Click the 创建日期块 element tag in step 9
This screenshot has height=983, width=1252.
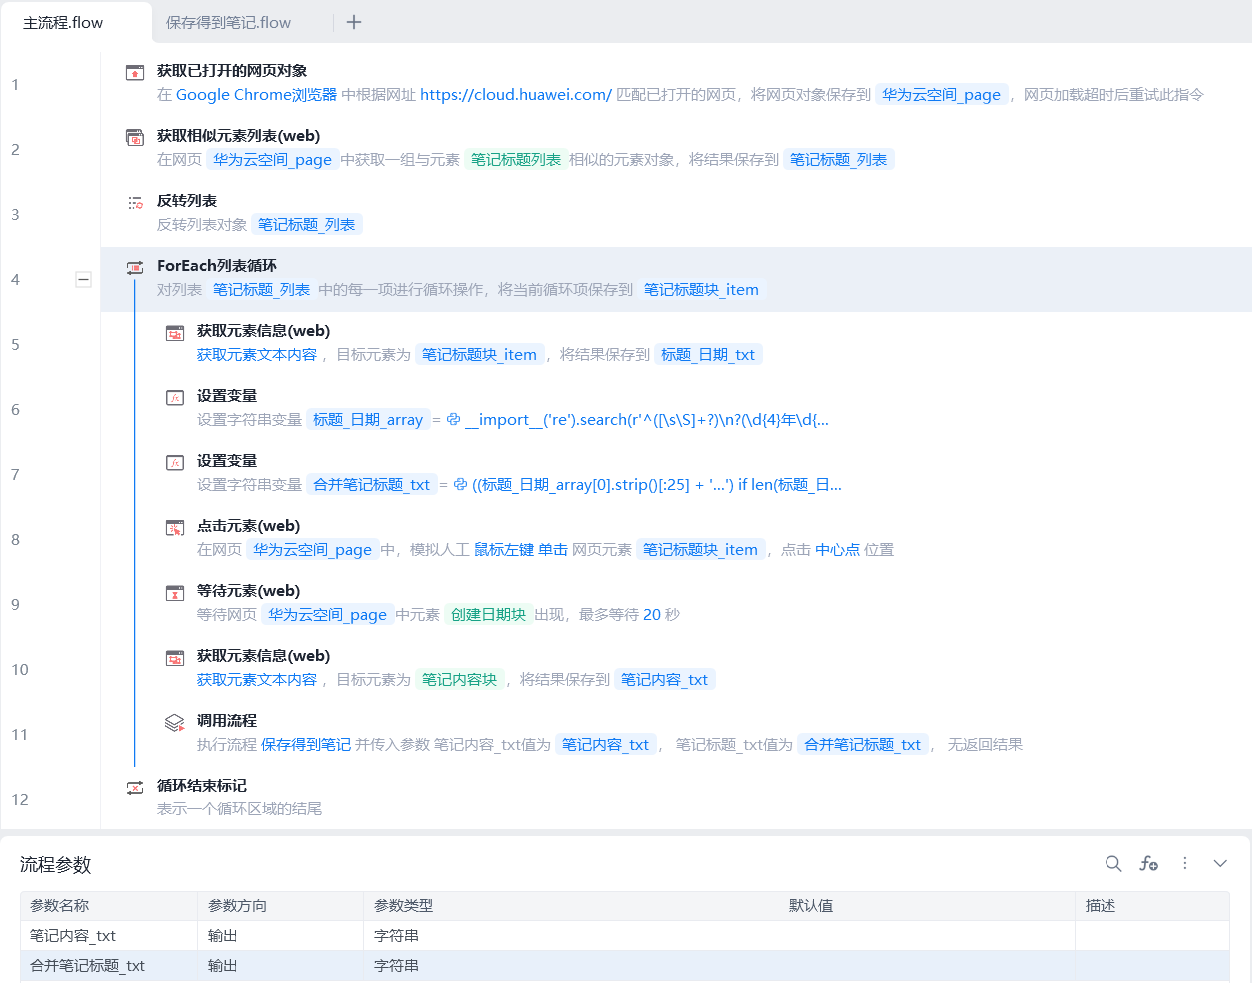tap(488, 614)
